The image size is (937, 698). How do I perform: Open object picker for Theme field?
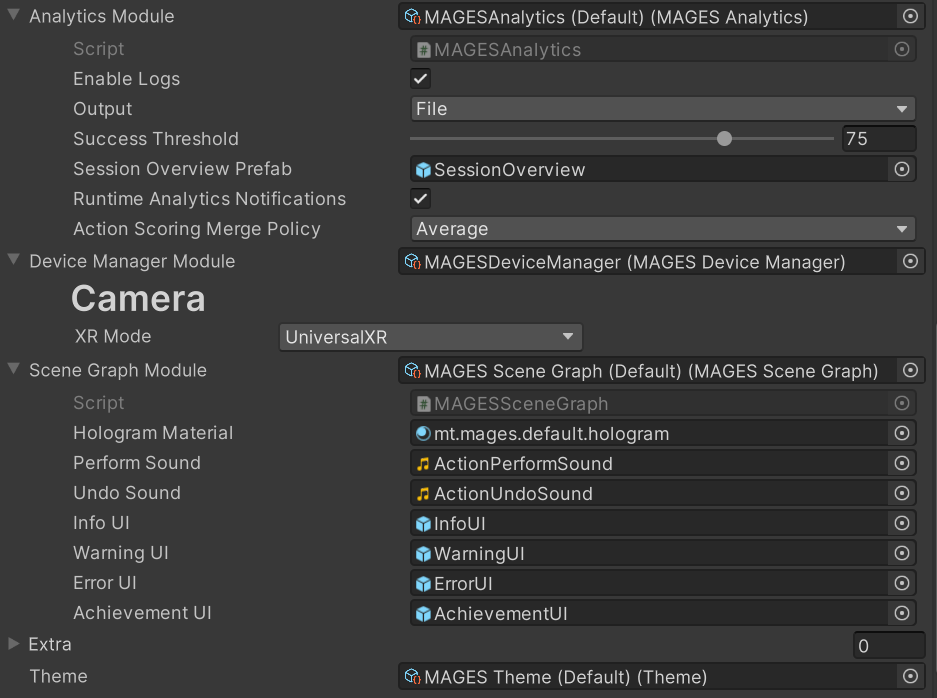pyautogui.click(x=910, y=676)
